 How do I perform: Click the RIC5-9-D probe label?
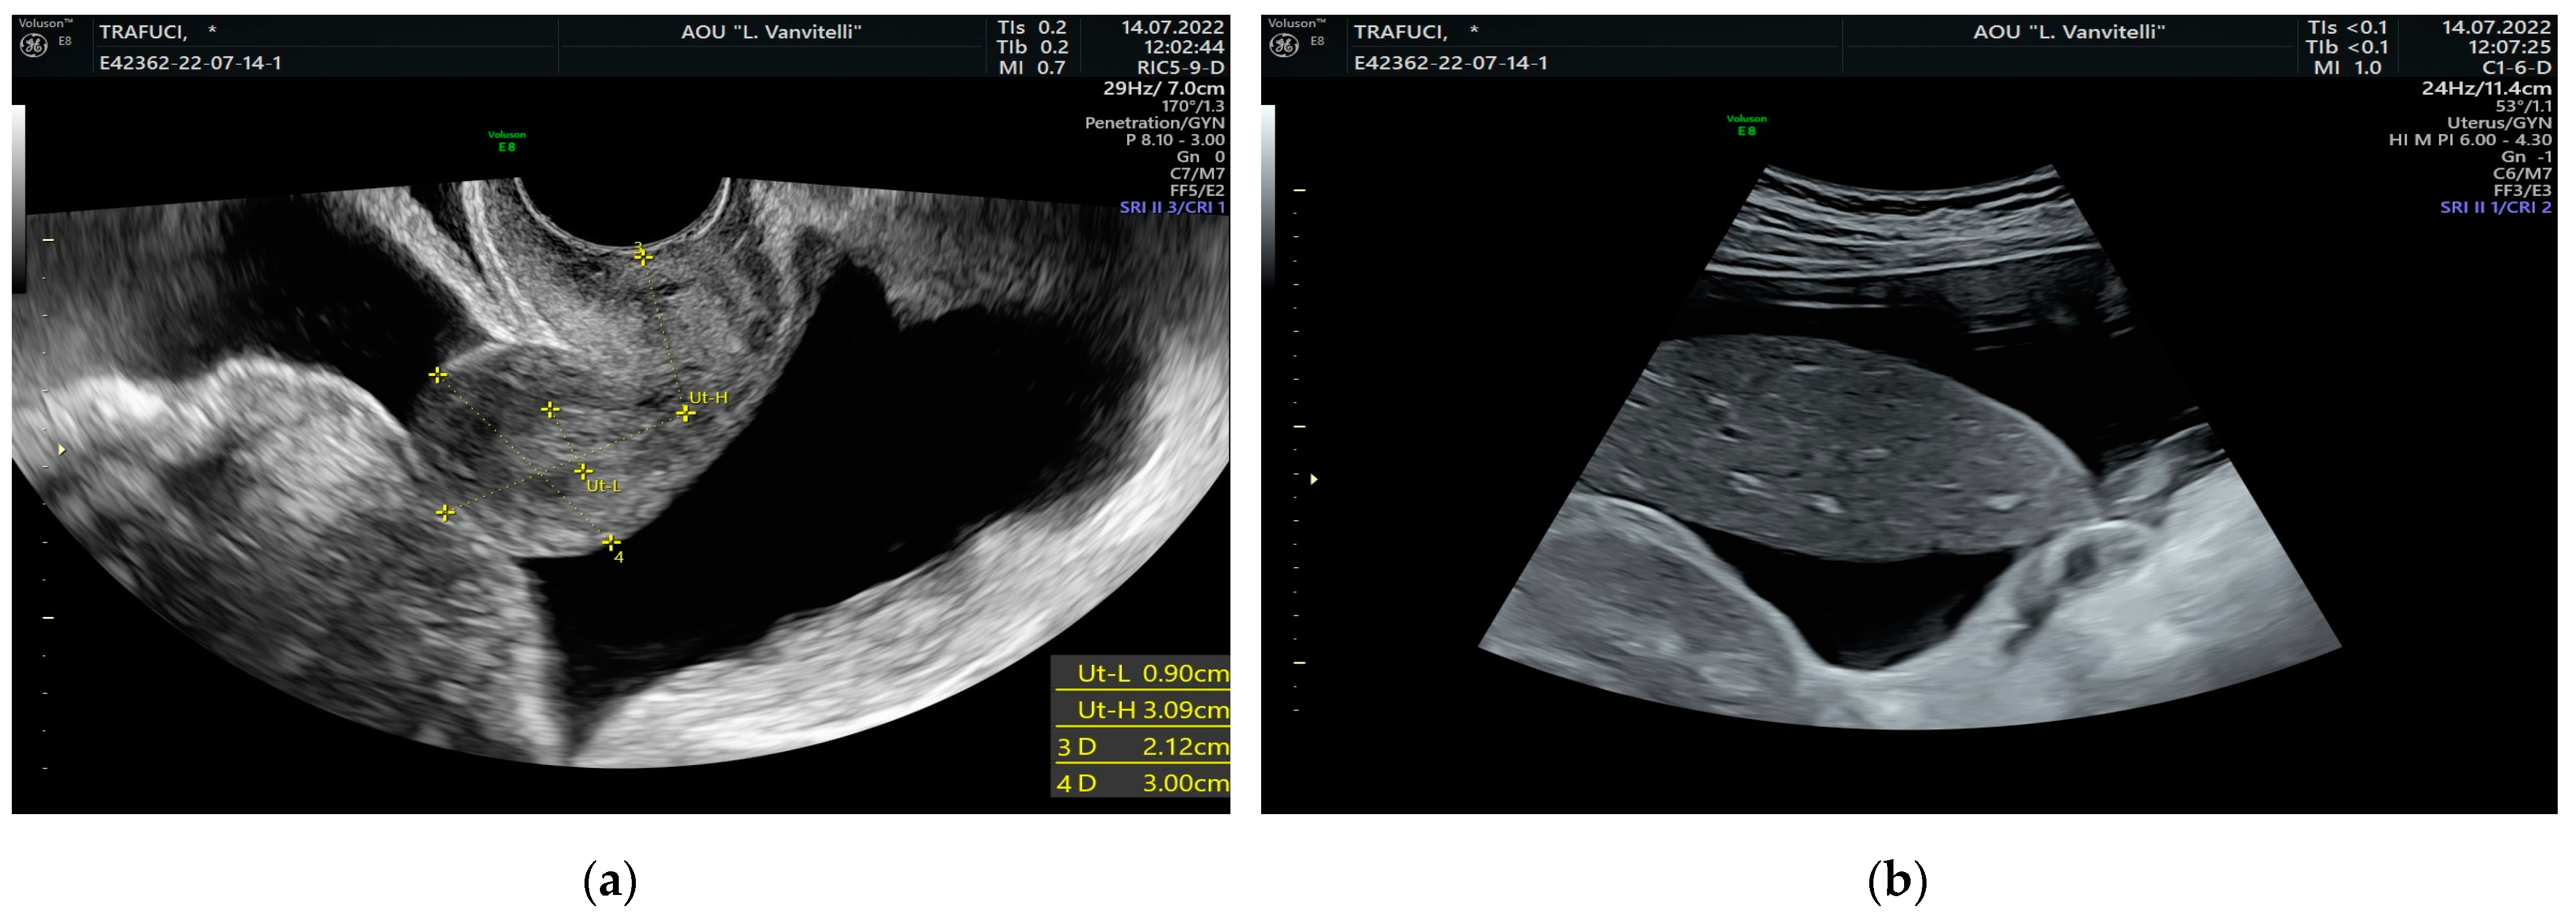point(1180,68)
